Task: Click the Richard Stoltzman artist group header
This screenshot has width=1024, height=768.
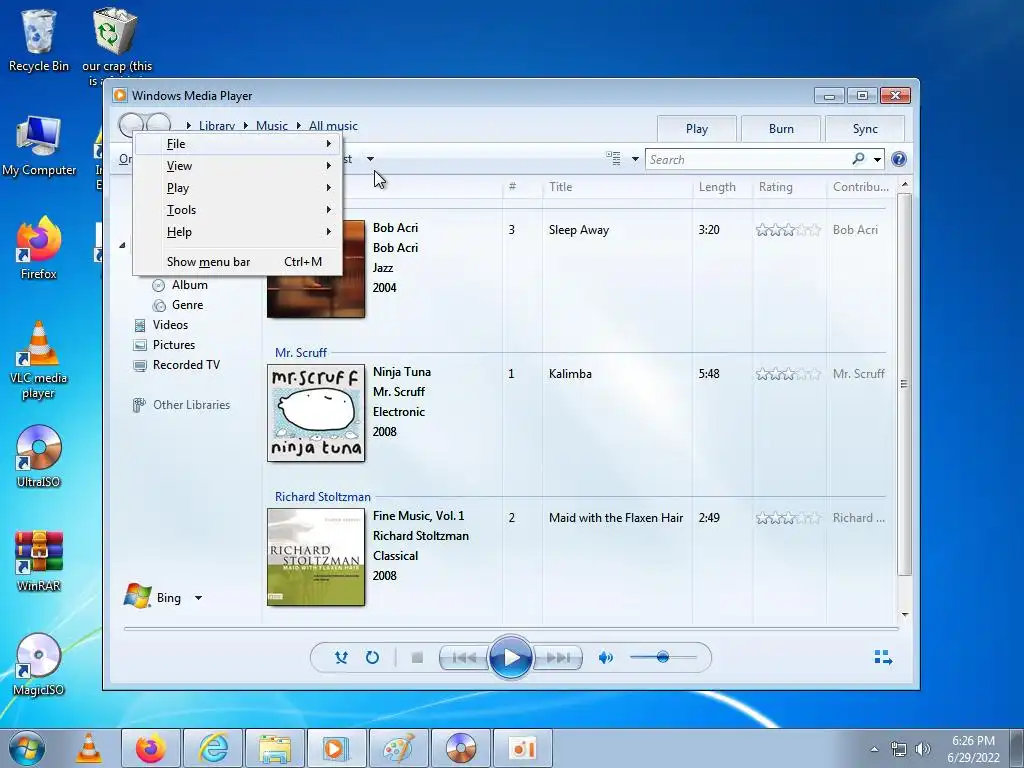Action: (x=323, y=497)
